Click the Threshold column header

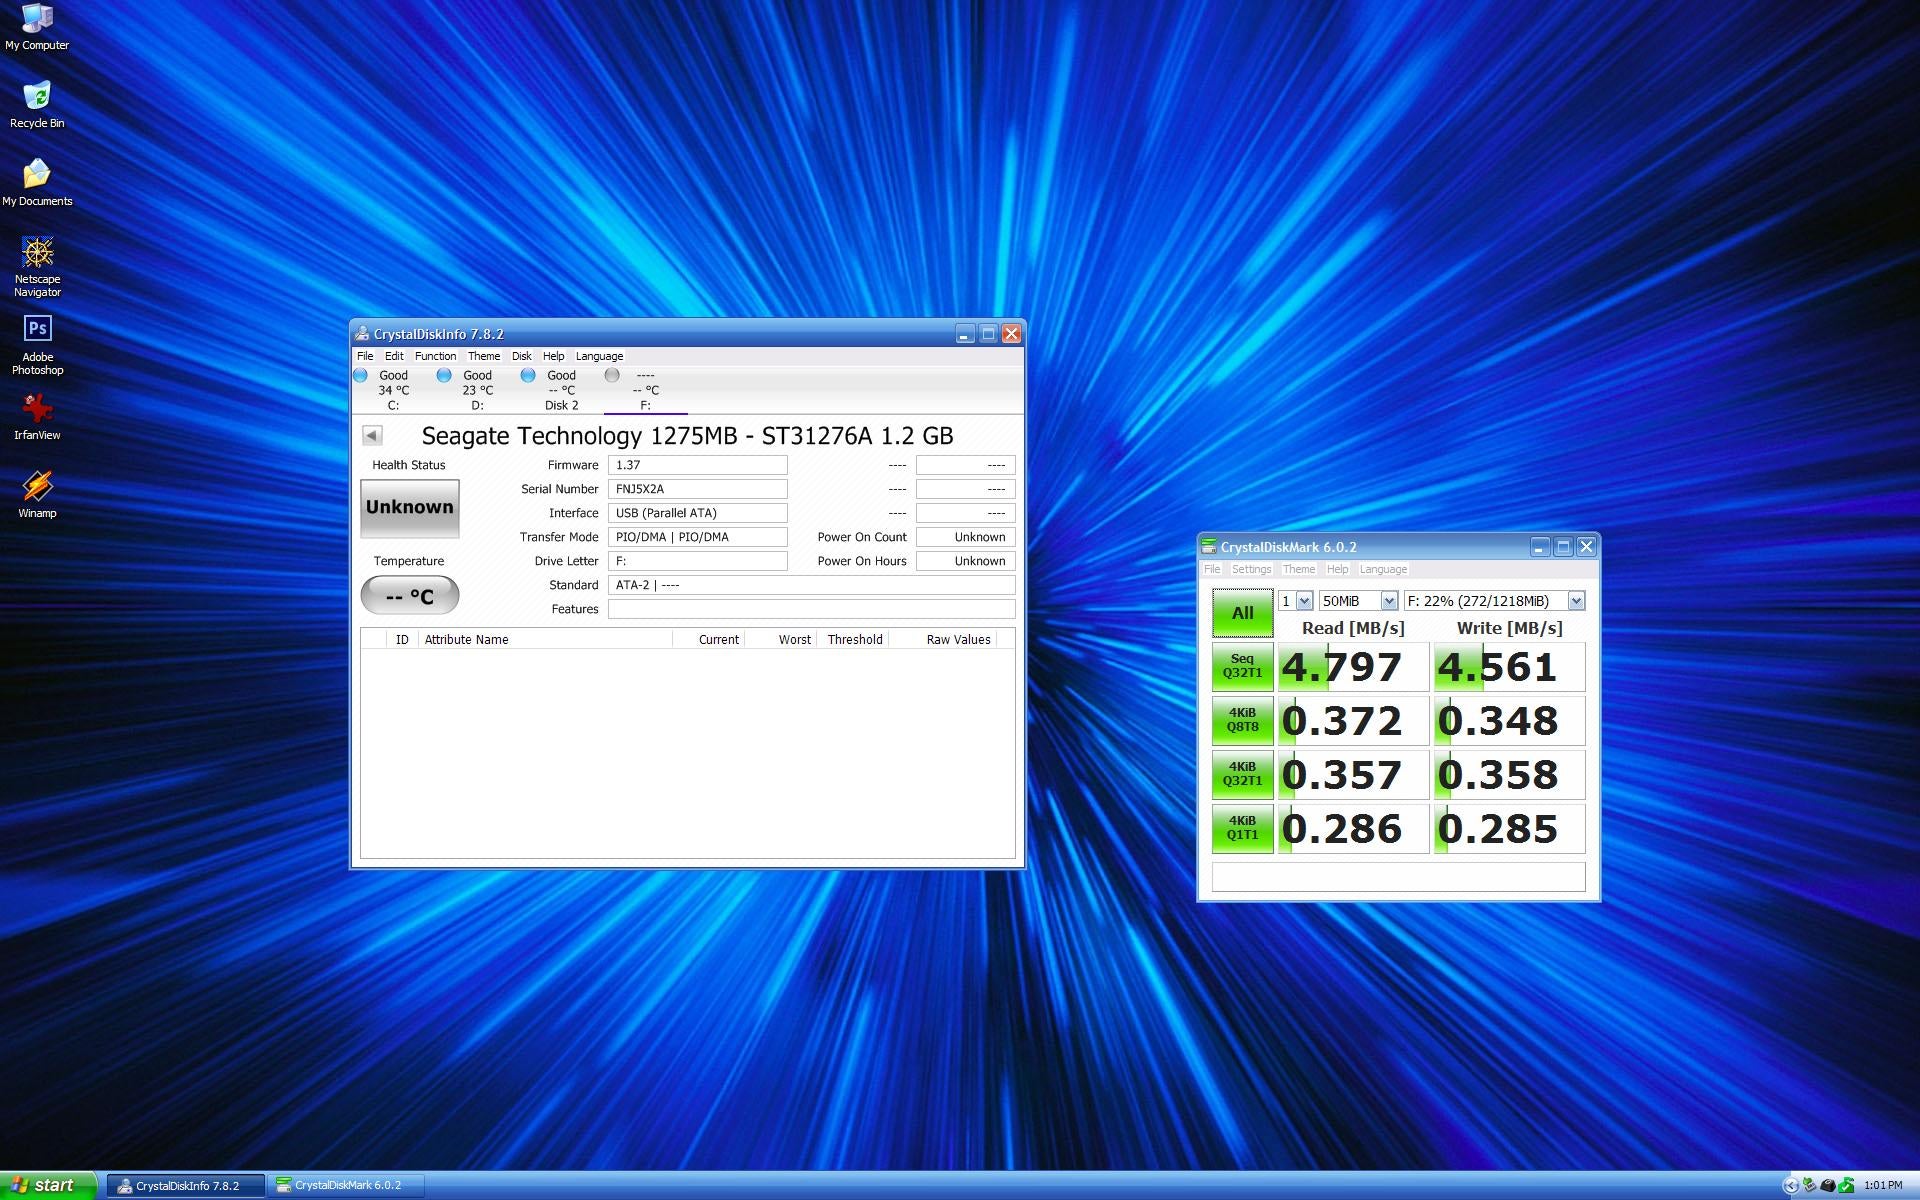pyautogui.click(x=853, y=640)
